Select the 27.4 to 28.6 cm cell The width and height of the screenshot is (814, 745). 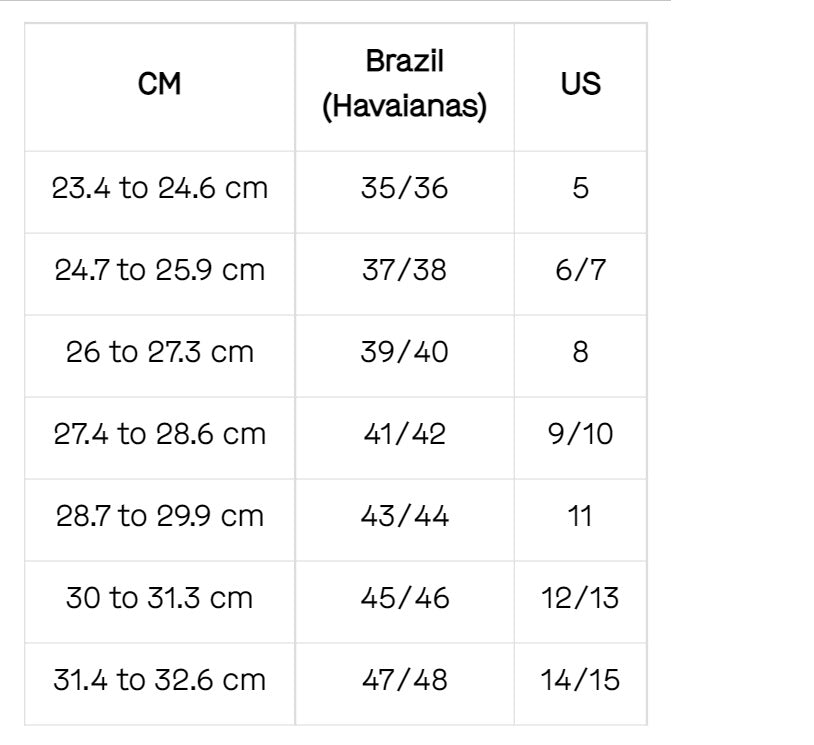pos(160,434)
